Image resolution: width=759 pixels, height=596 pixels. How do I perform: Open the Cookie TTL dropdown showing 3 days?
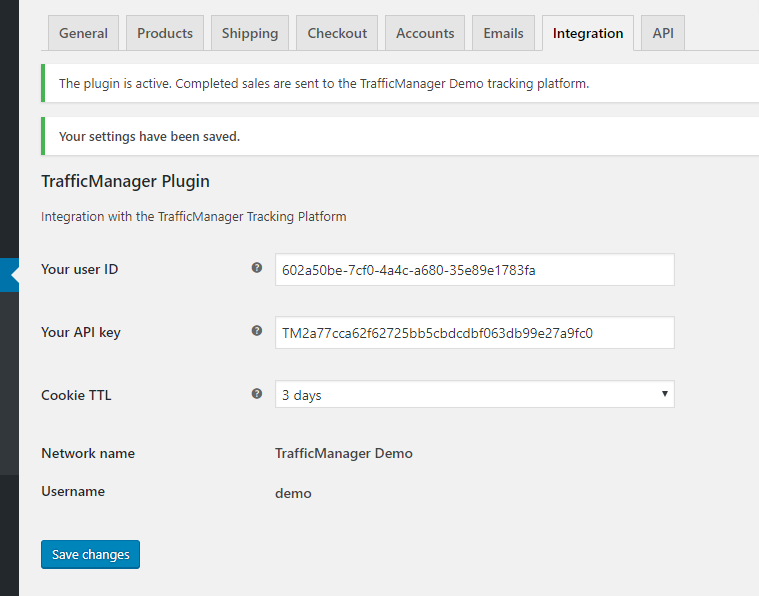pyautogui.click(x=474, y=394)
